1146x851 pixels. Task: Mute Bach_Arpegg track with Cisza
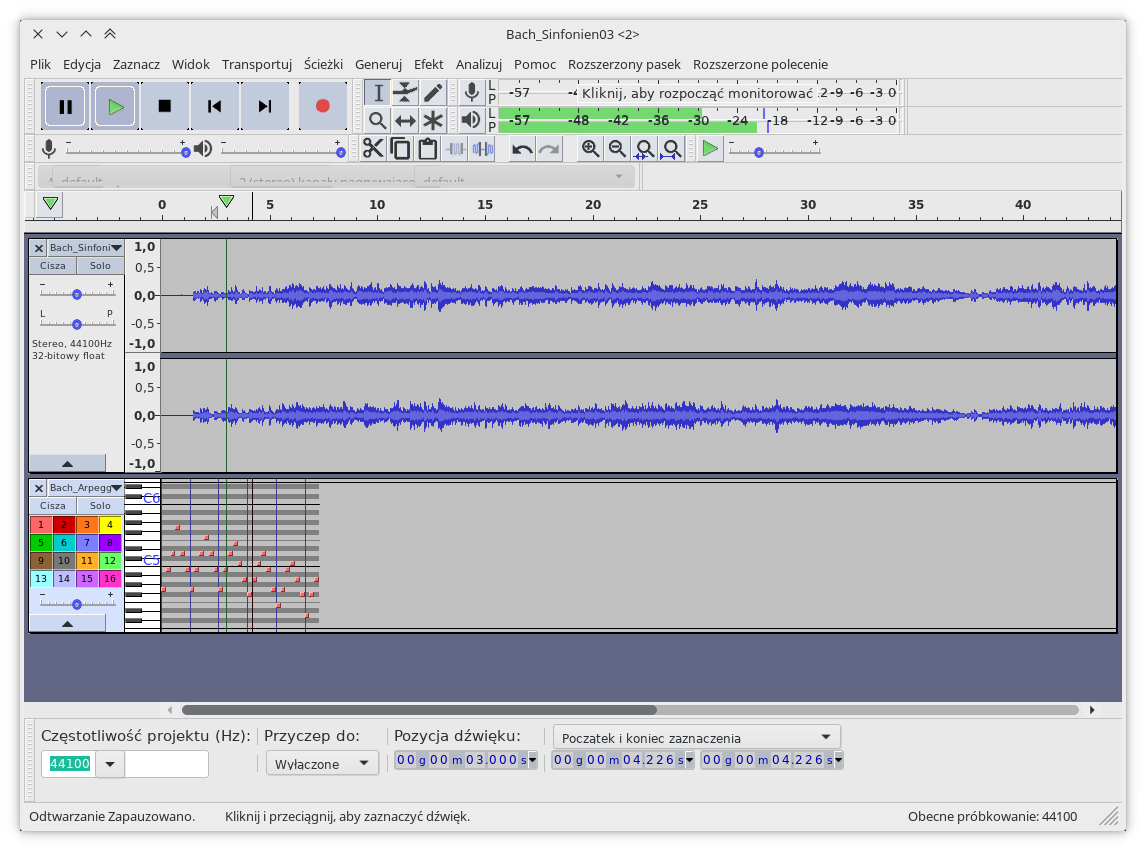pos(53,506)
